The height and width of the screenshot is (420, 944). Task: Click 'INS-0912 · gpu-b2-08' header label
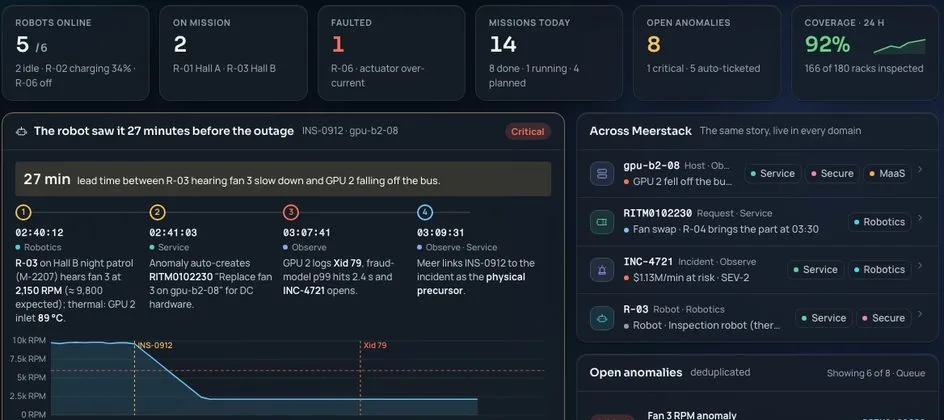tap(350, 131)
